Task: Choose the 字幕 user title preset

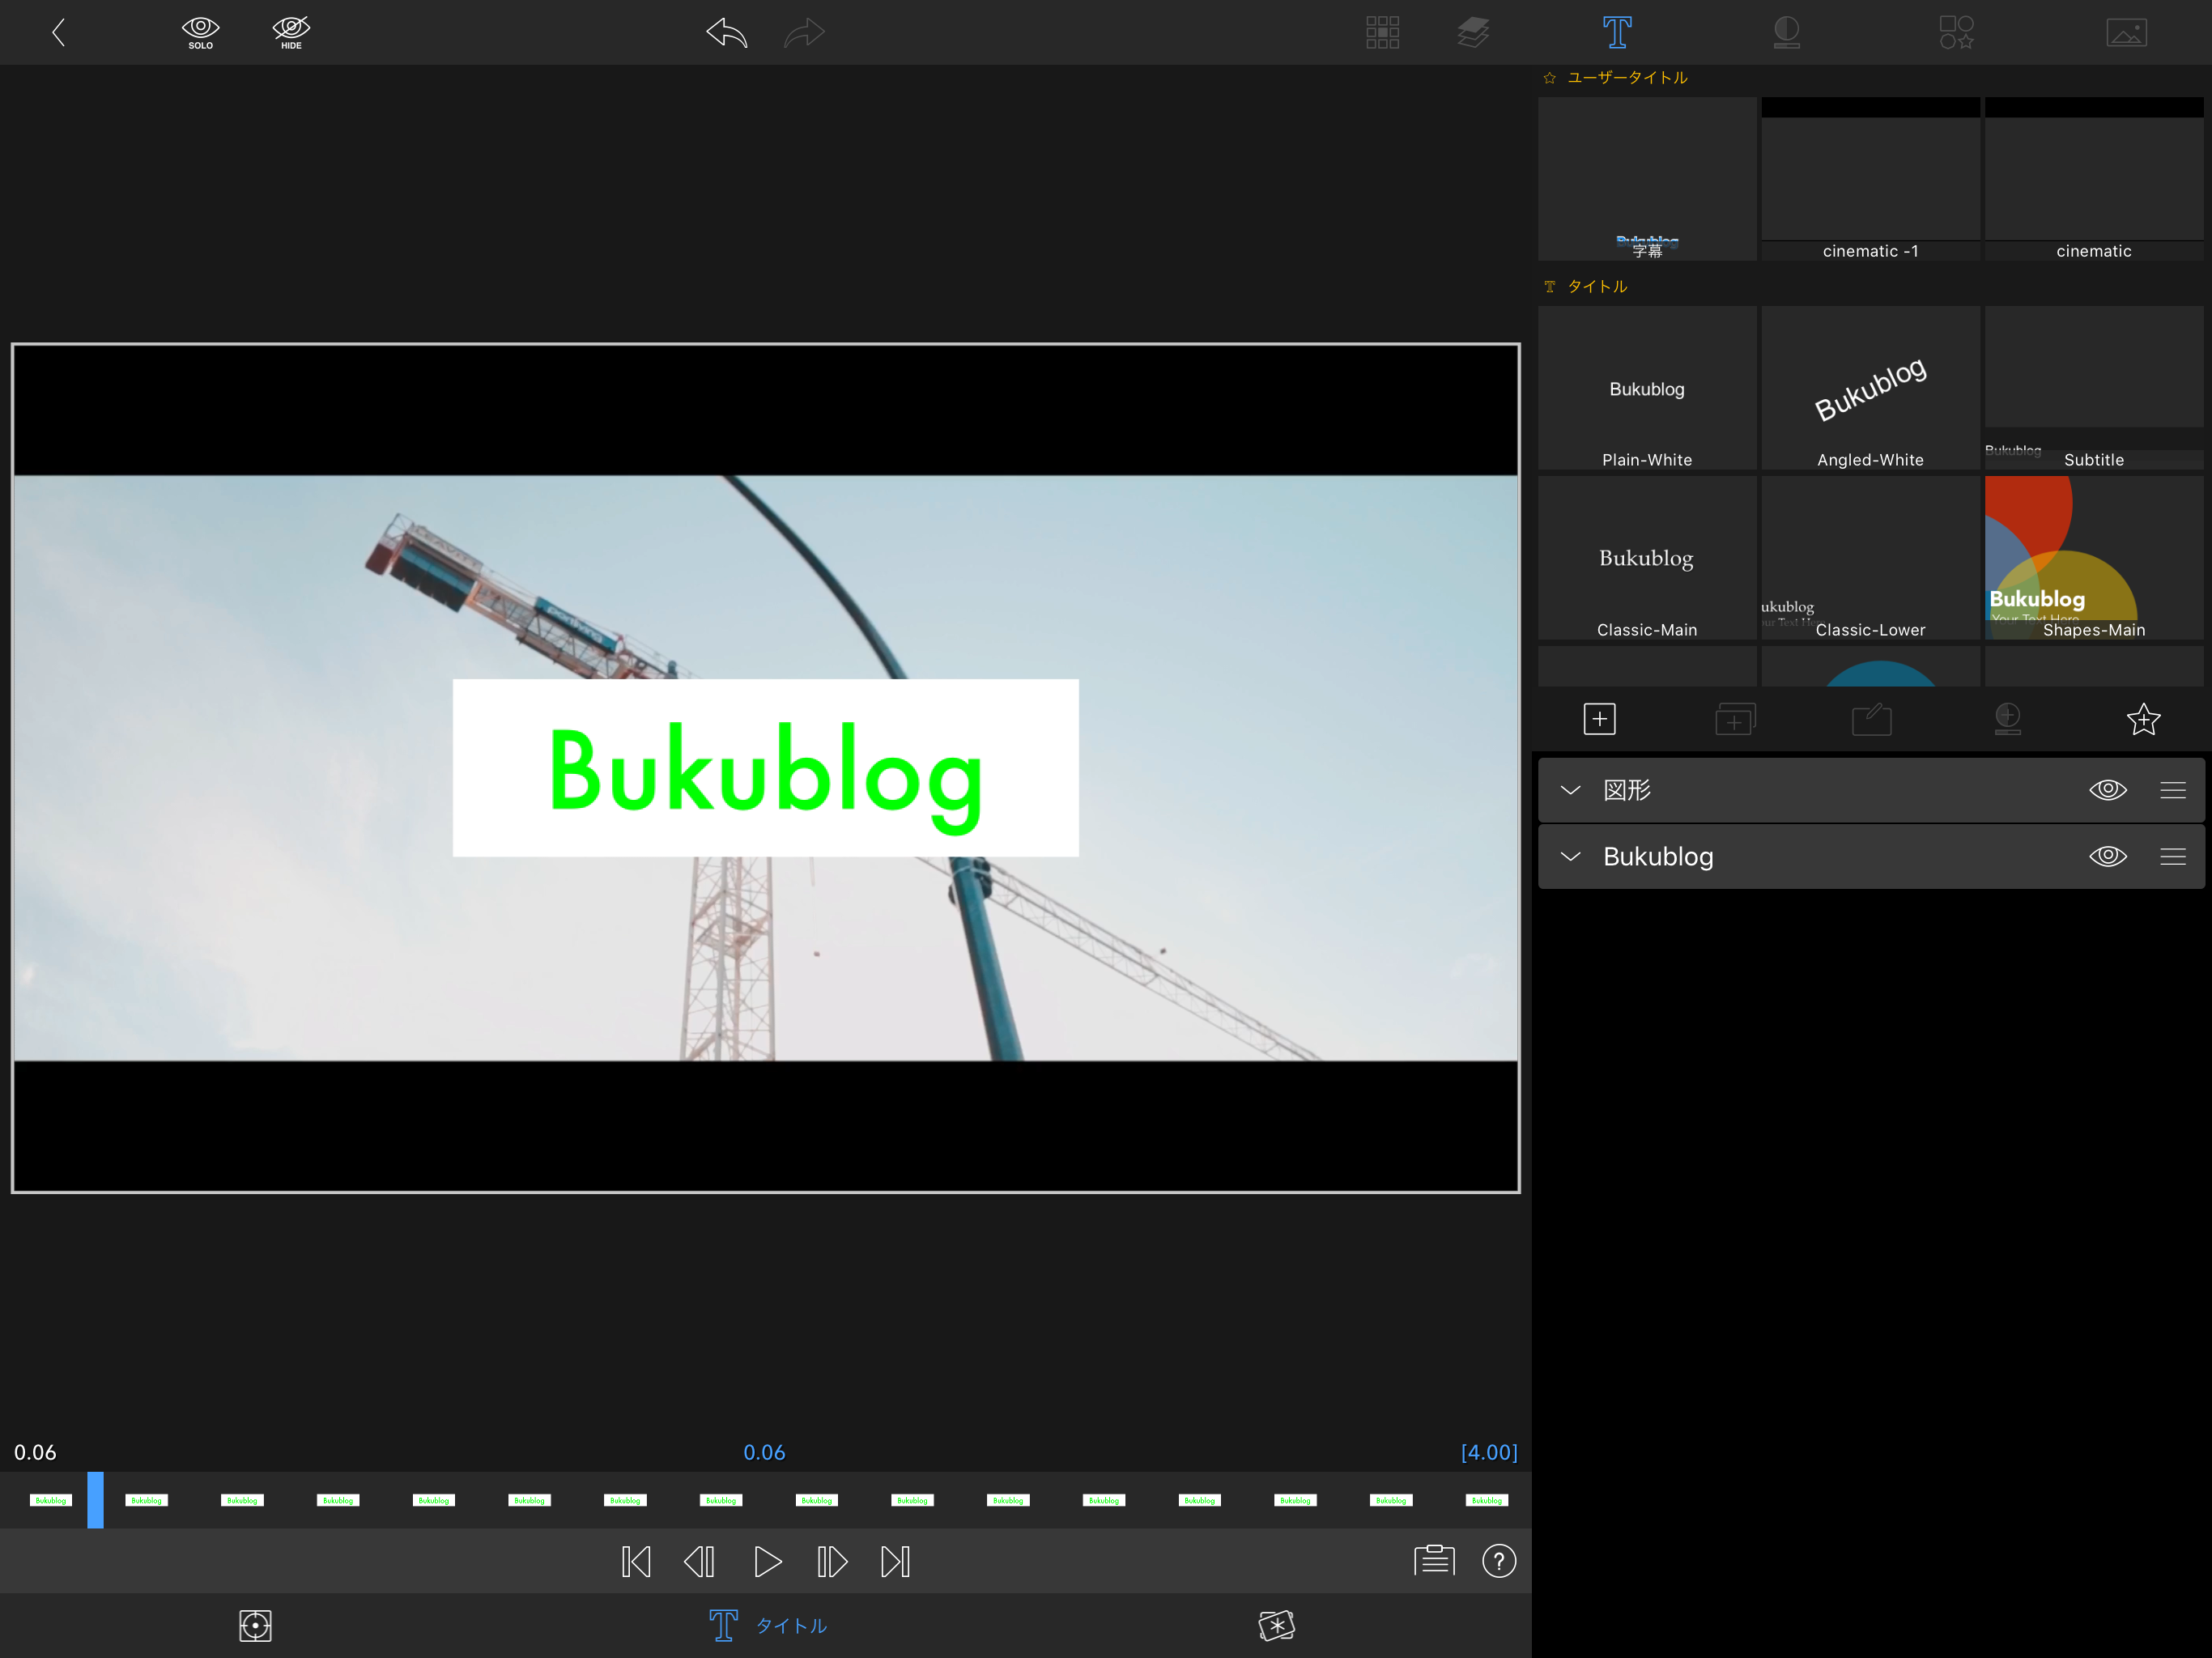Action: [1647, 179]
